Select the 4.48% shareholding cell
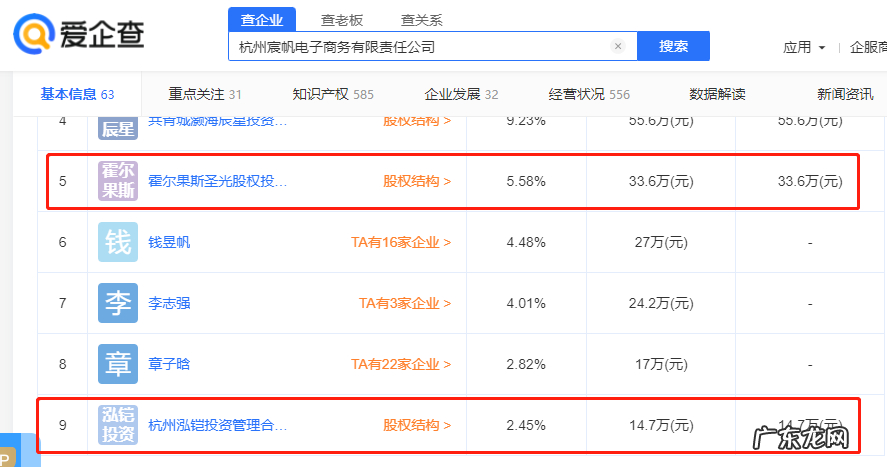 pyautogui.click(x=526, y=243)
